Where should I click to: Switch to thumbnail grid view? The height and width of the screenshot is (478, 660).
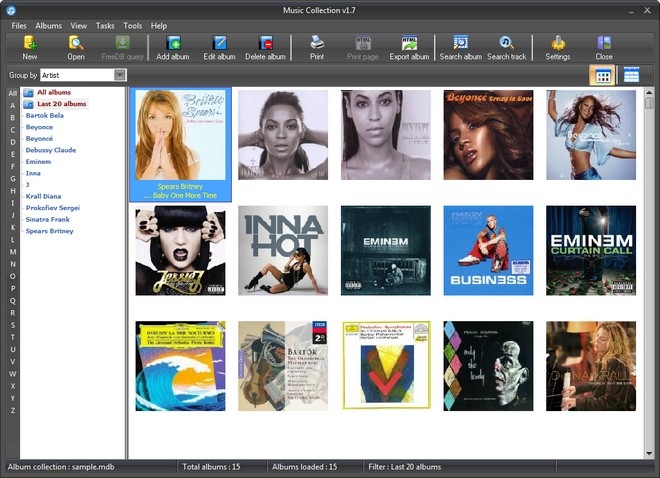pyautogui.click(x=602, y=76)
